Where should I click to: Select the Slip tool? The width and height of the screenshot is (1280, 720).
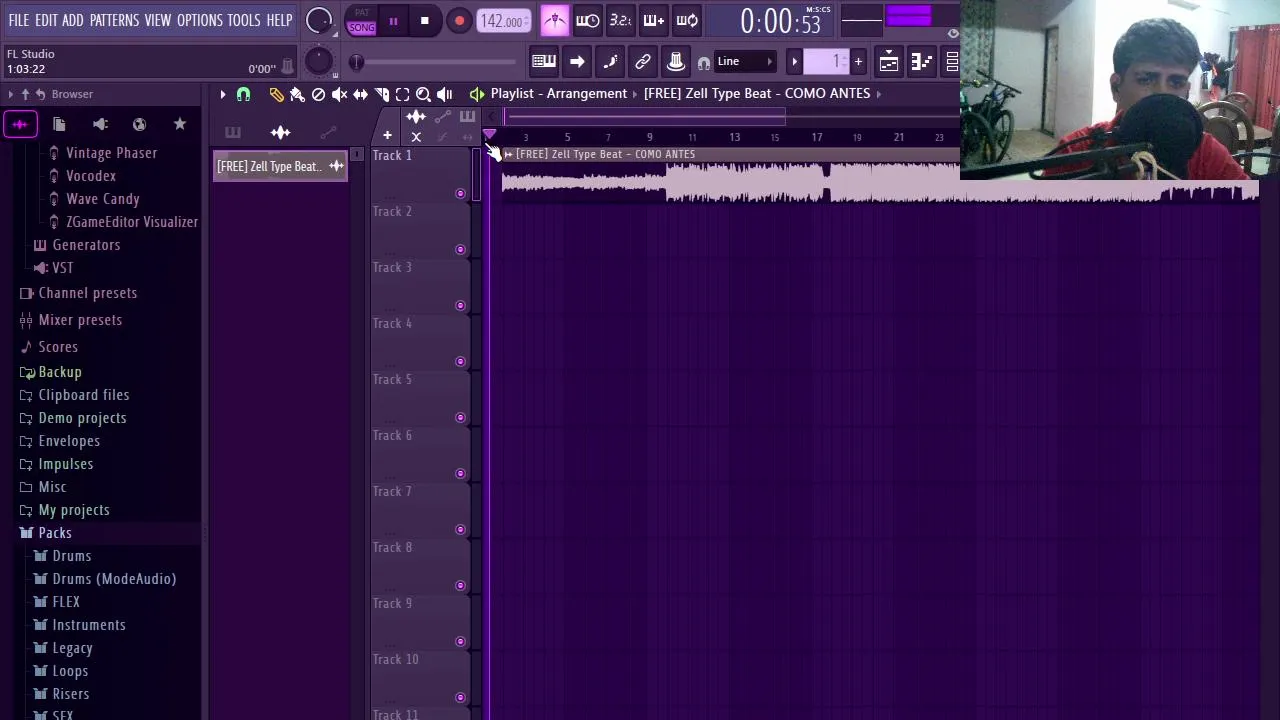(360, 94)
